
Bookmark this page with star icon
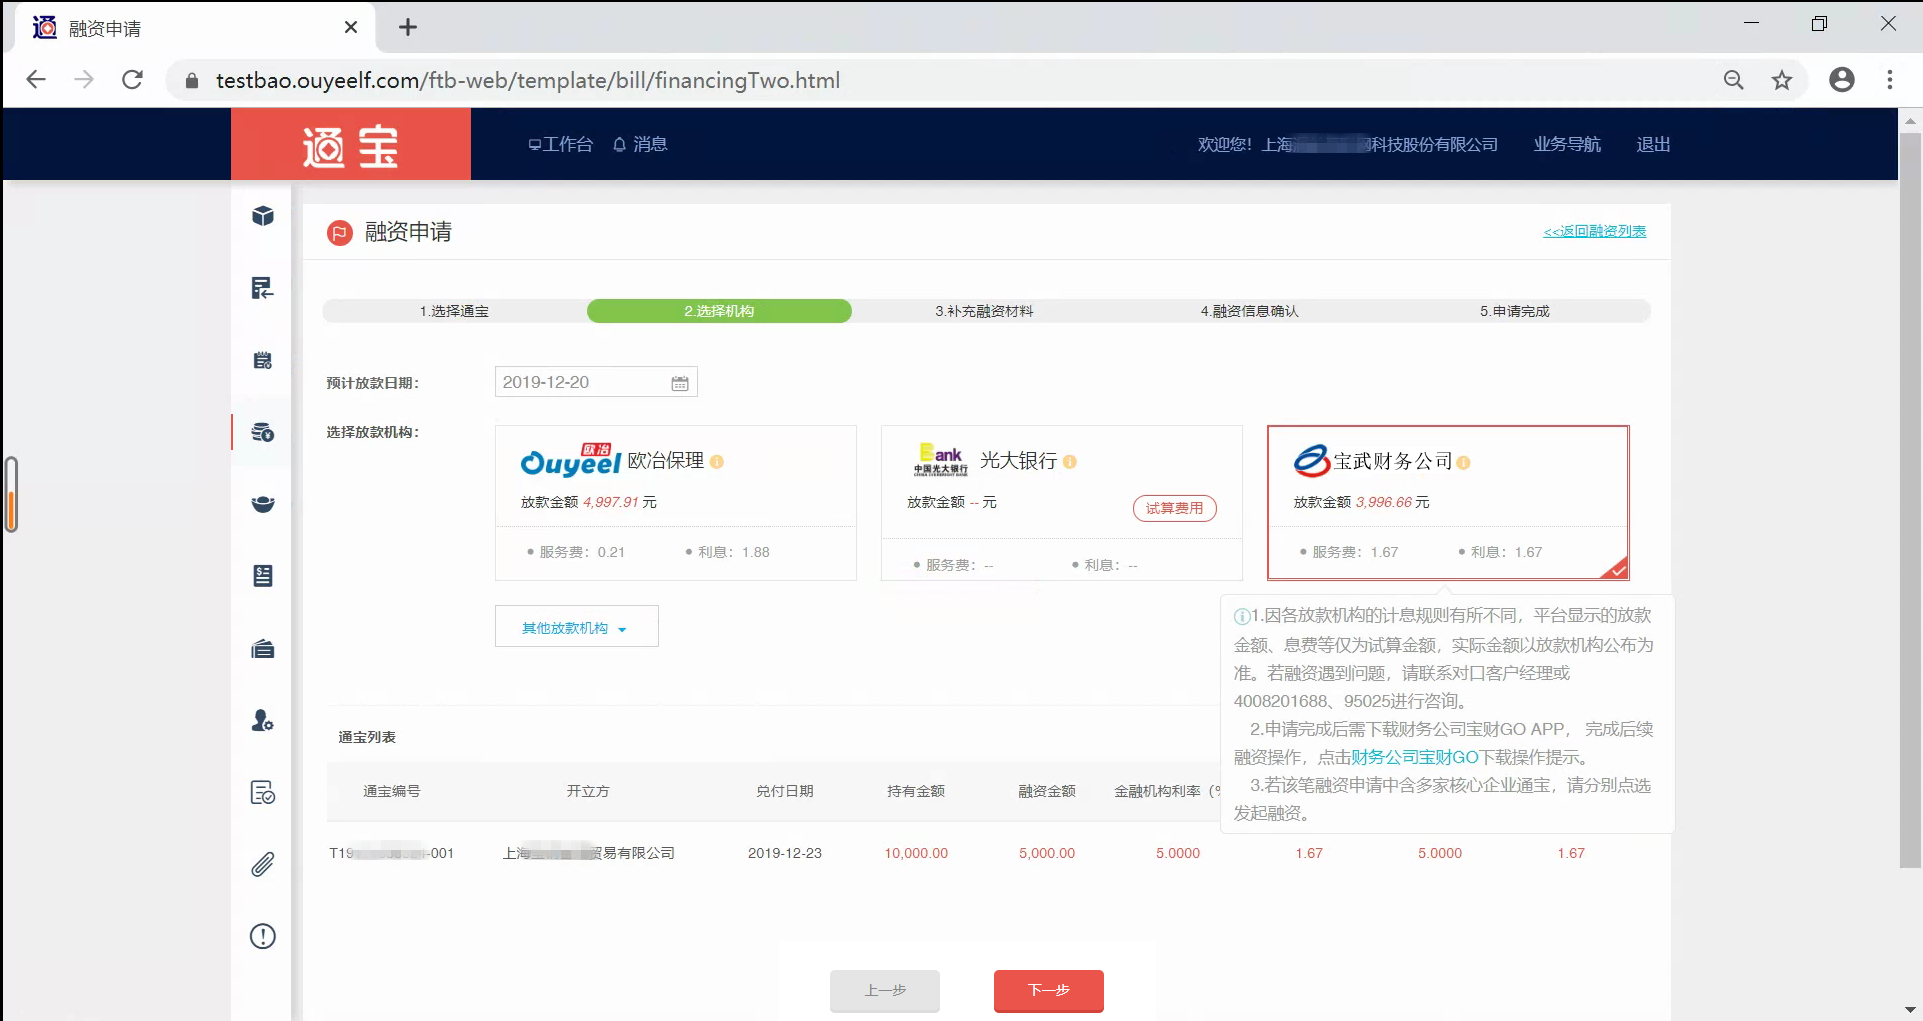[1782, 80]
